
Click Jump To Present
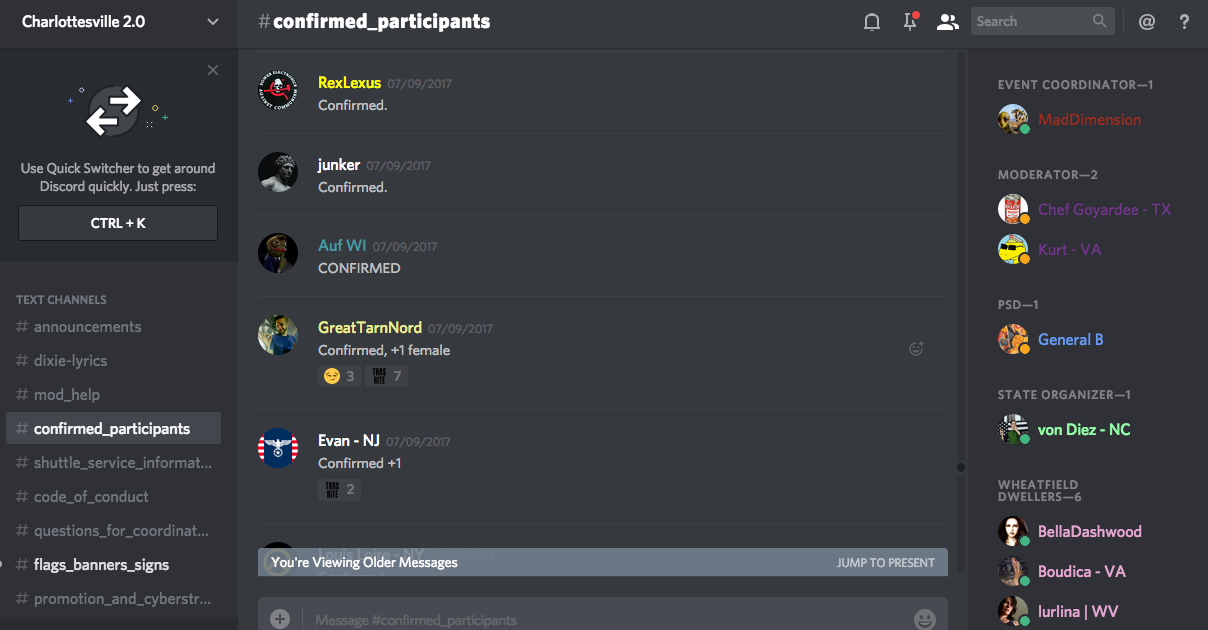pyautogui.click(x=886, y=562)
